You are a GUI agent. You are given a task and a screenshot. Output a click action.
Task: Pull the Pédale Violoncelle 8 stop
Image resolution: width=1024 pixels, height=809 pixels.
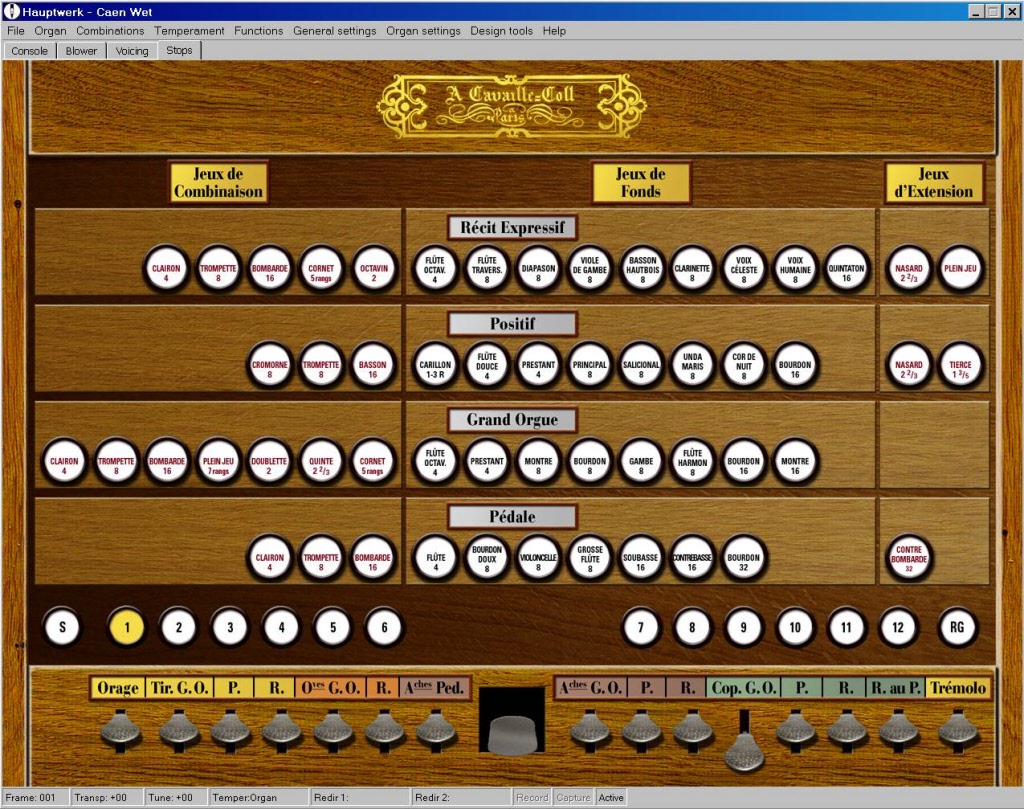(538, 558)
